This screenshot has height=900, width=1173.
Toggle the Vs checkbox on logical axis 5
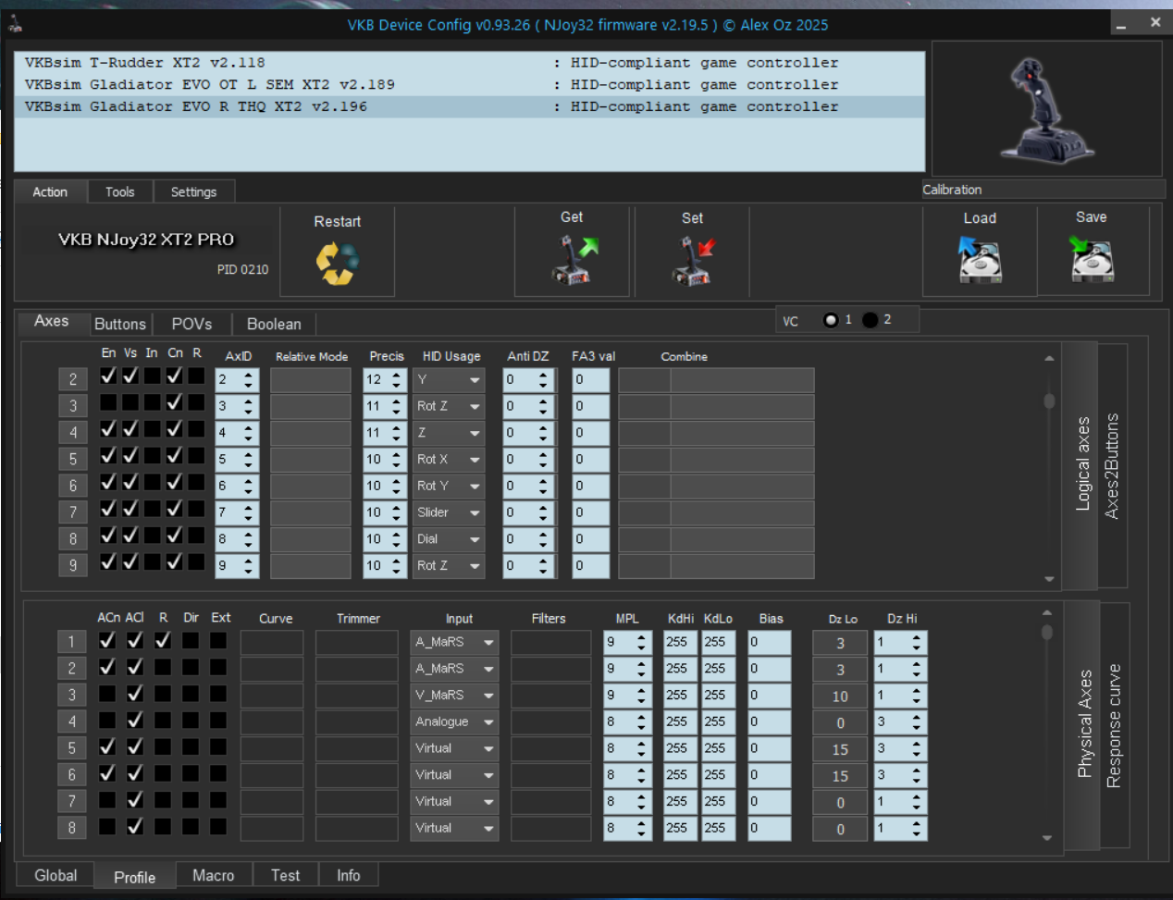point(130,455)
